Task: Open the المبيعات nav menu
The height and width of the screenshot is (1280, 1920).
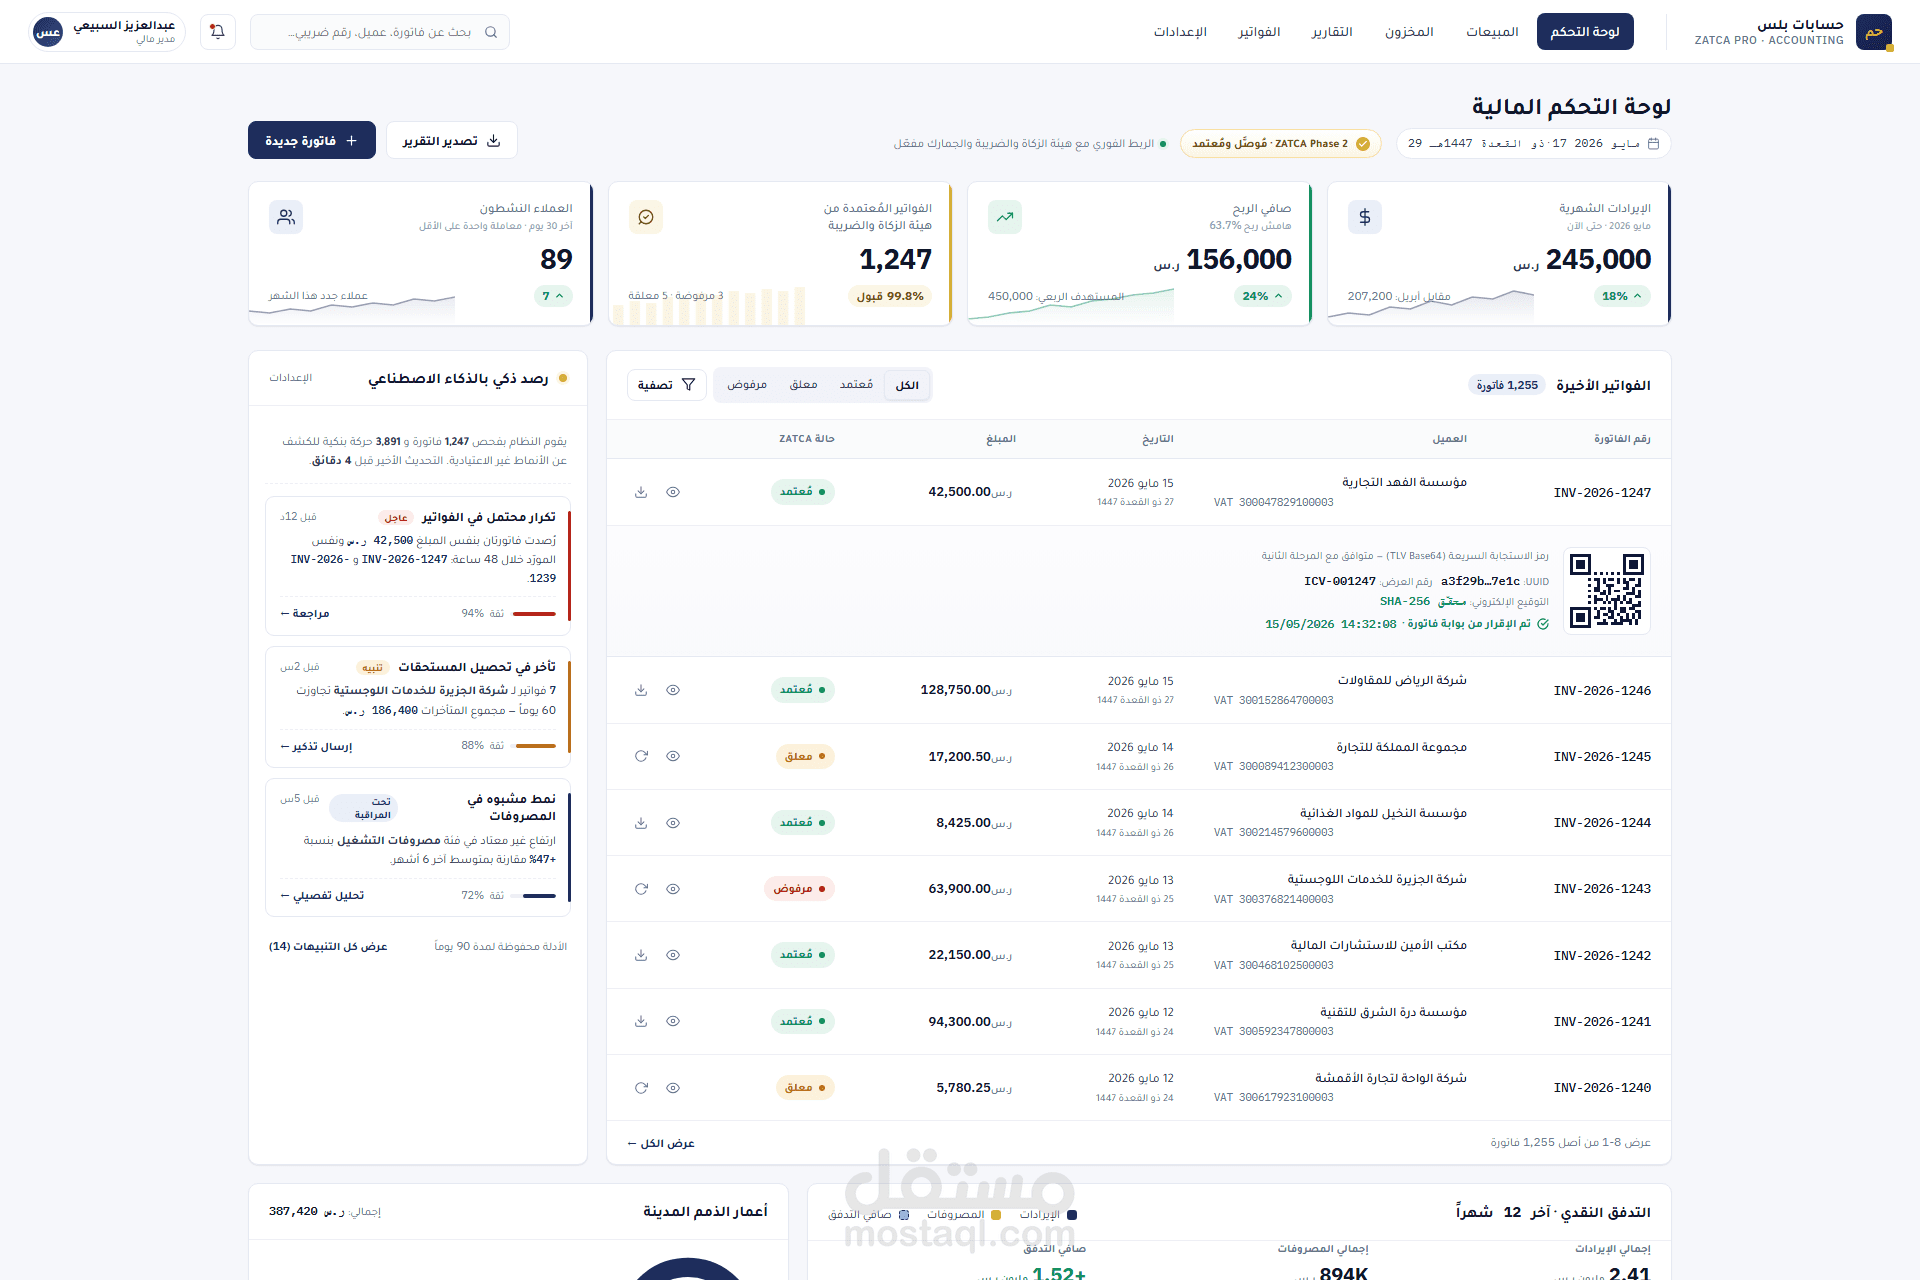Action: [x=1492, y=32]
